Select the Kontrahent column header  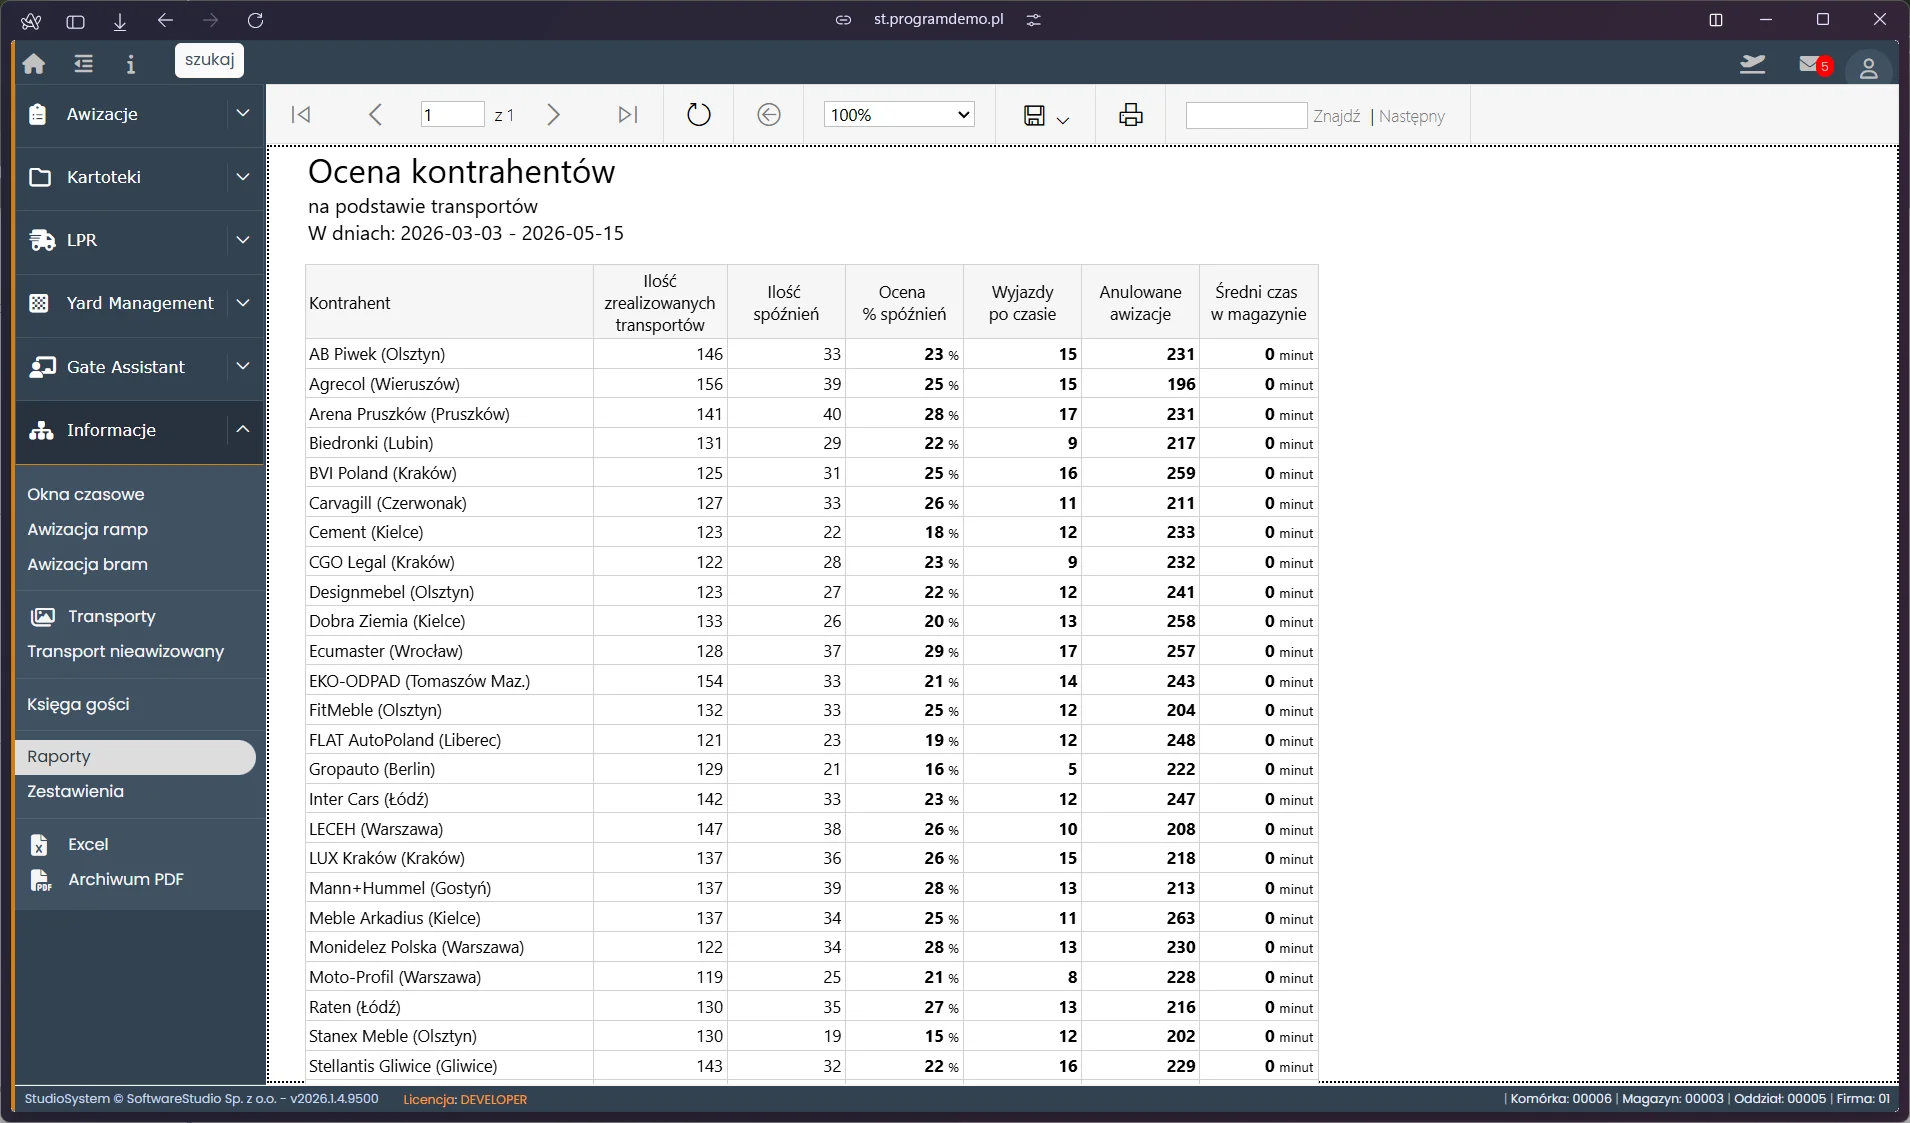449,303
